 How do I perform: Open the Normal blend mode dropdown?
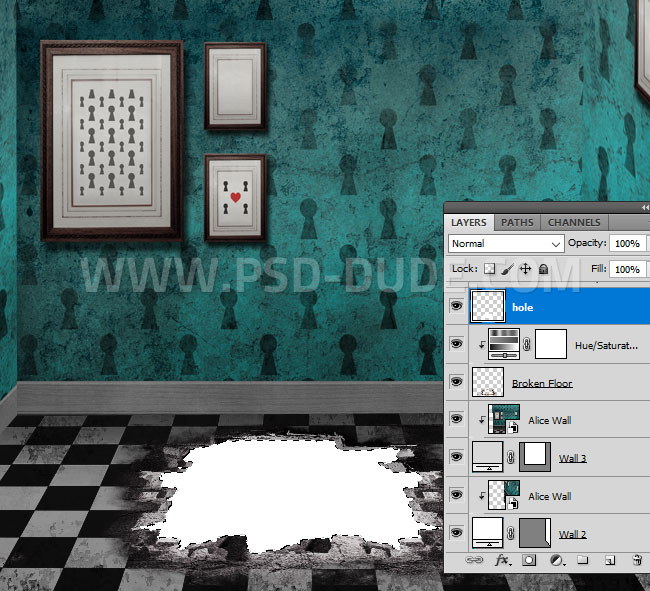click(x=506, y=243)
